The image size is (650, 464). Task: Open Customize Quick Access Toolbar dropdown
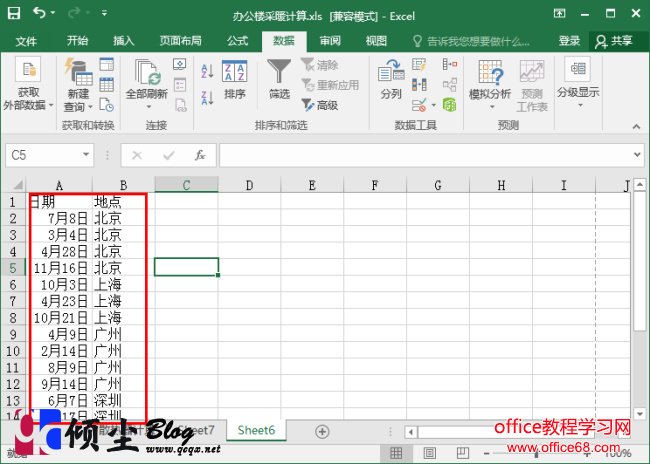tap(104, 13)
